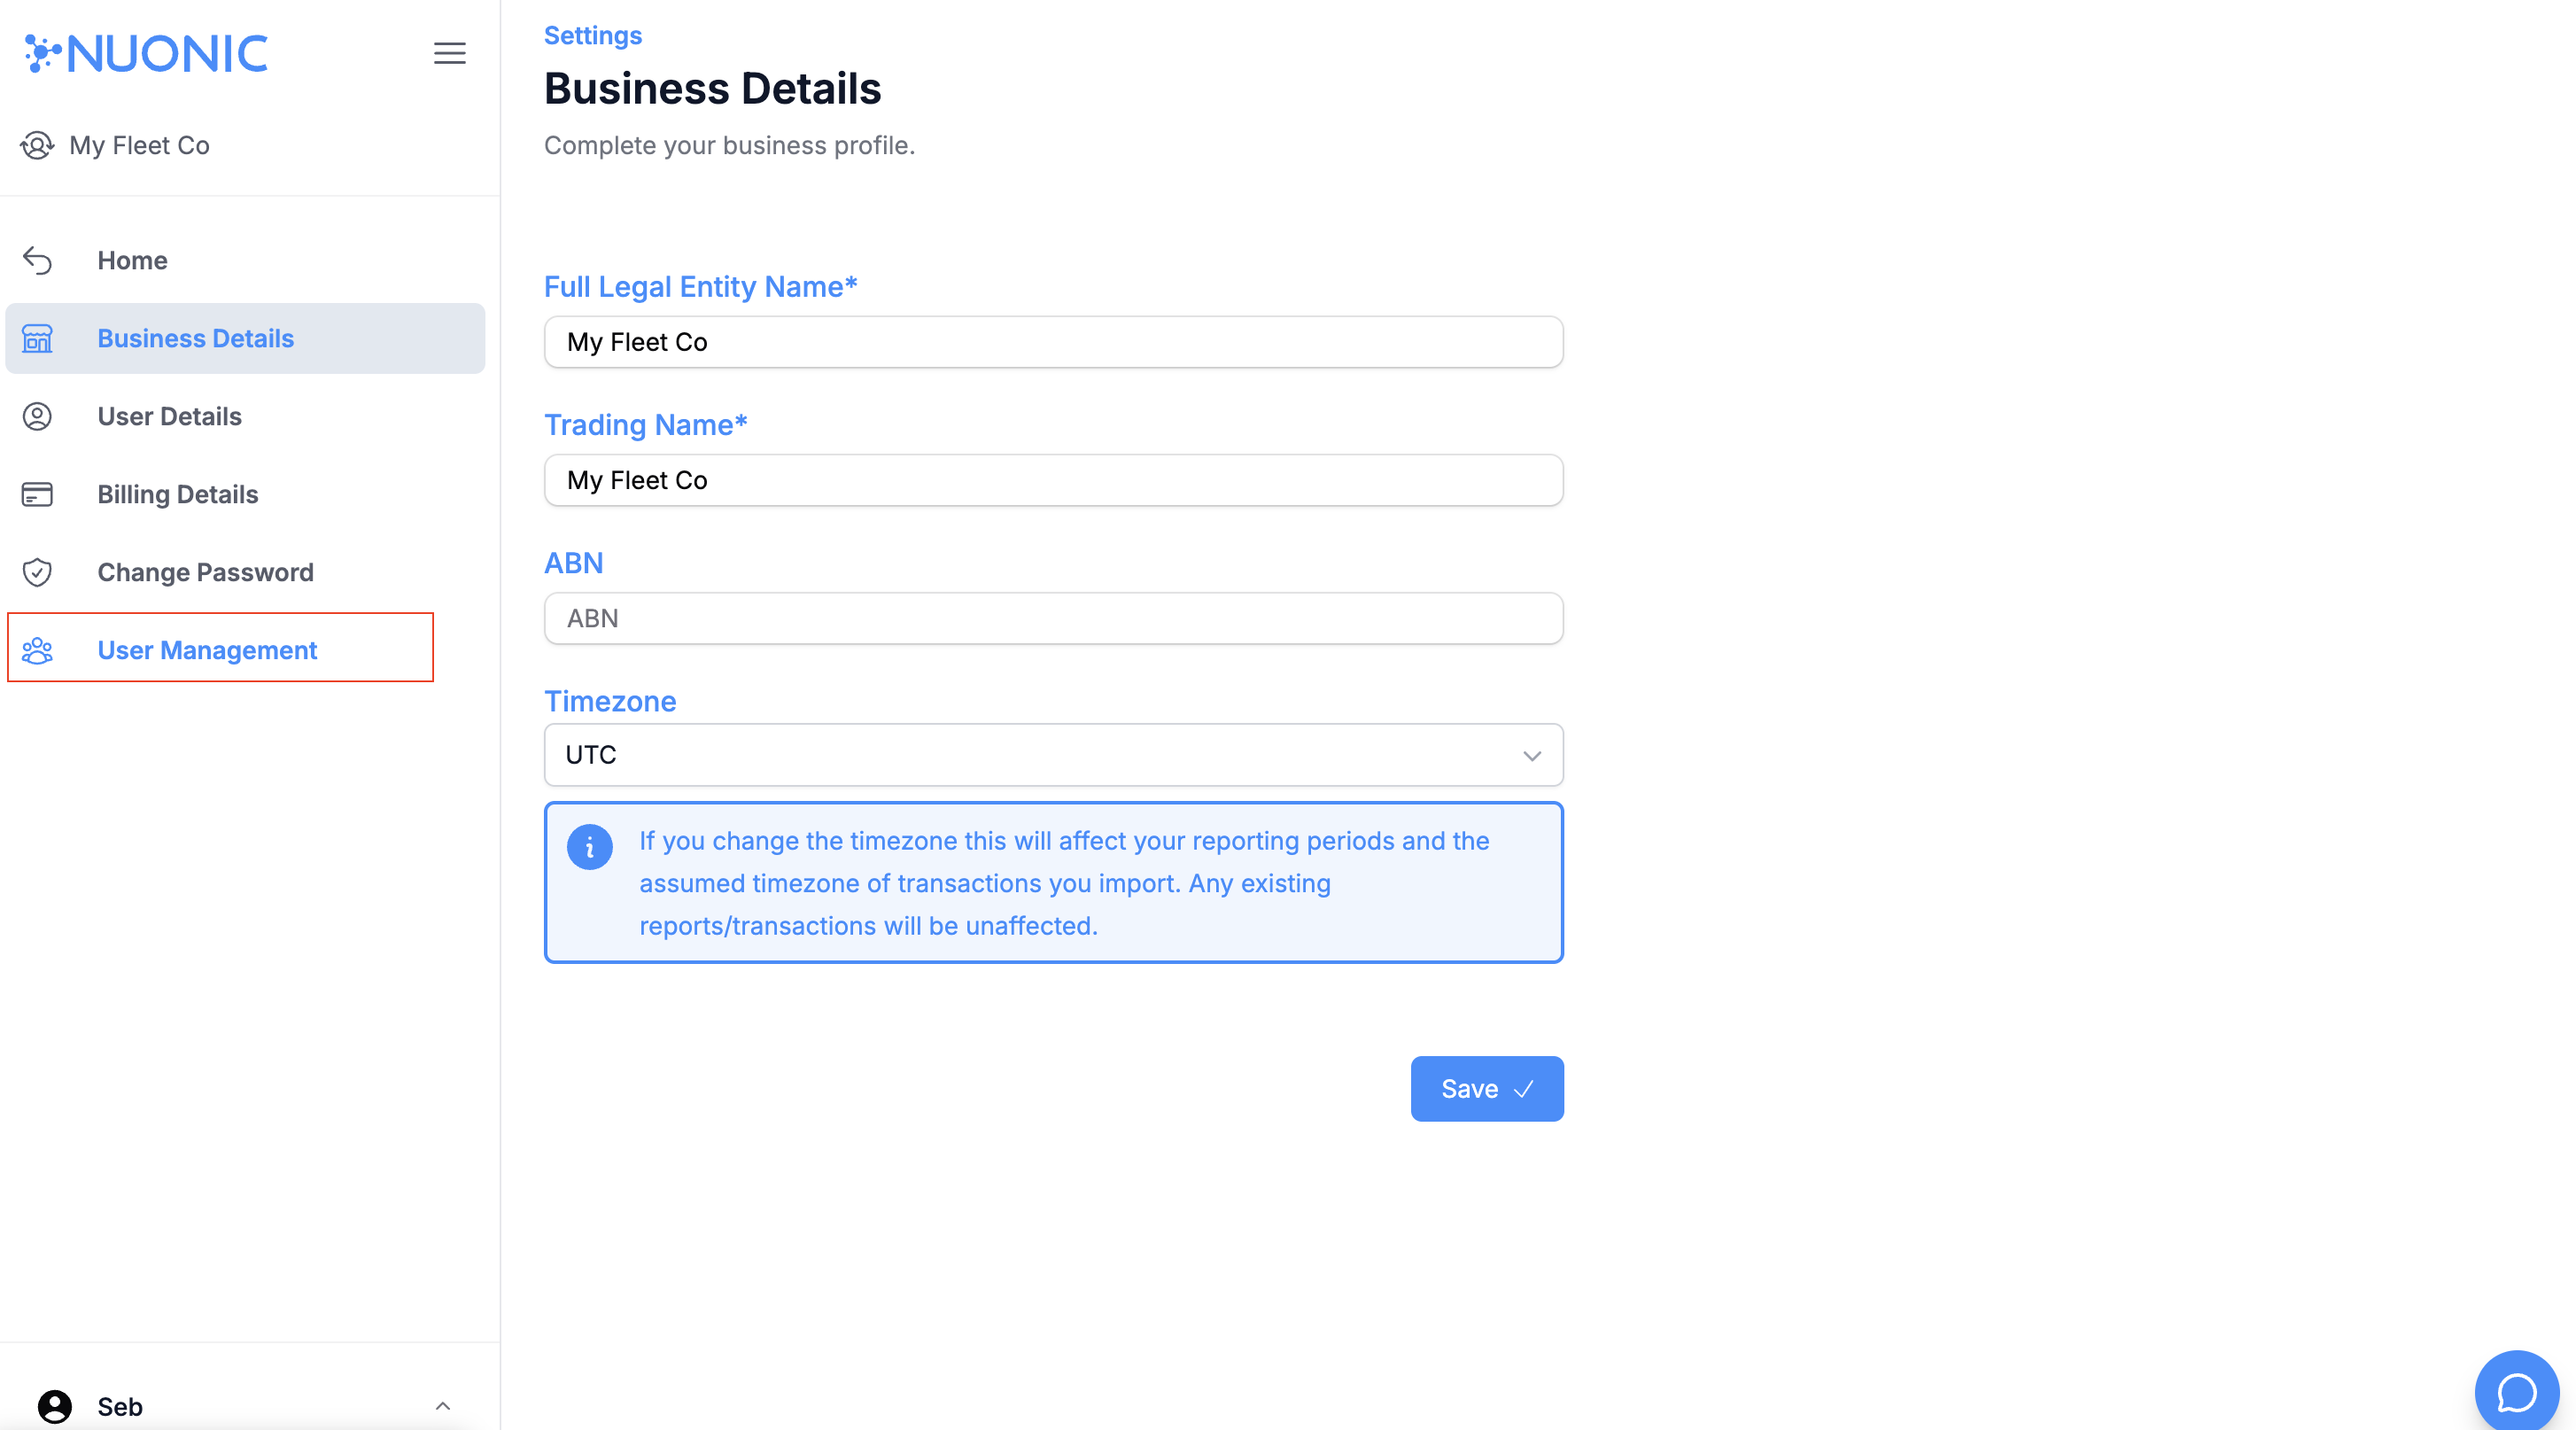This screenshot has height=1430, width=2576.
Task: Open Billing Details section
Action: [x=245, y=494]
